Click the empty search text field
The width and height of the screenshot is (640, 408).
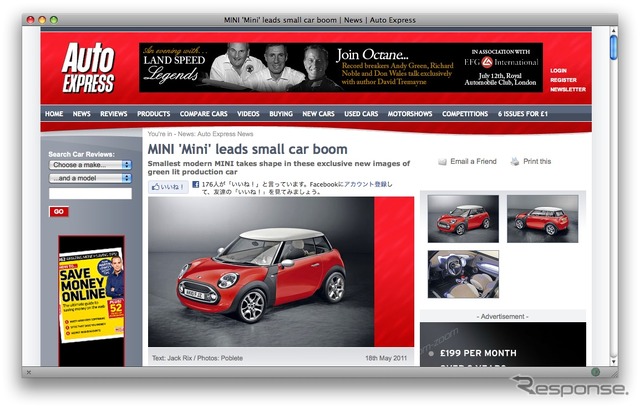coord(90,193)
